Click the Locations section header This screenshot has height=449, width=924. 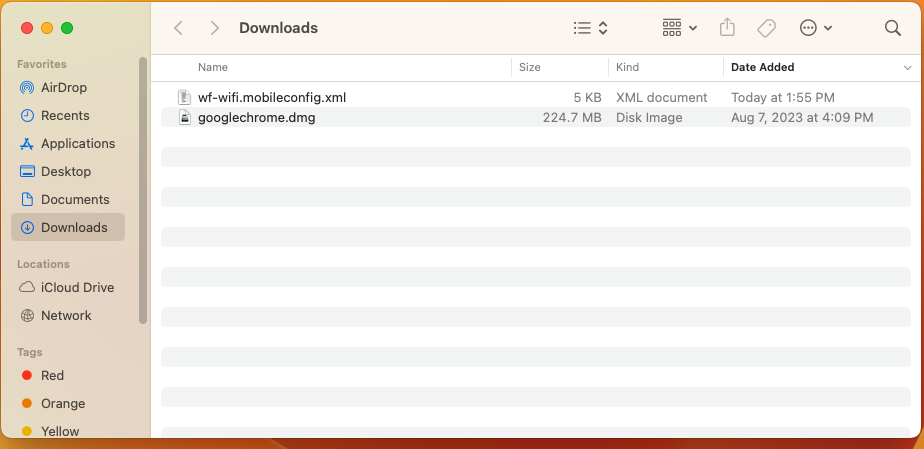43,264
